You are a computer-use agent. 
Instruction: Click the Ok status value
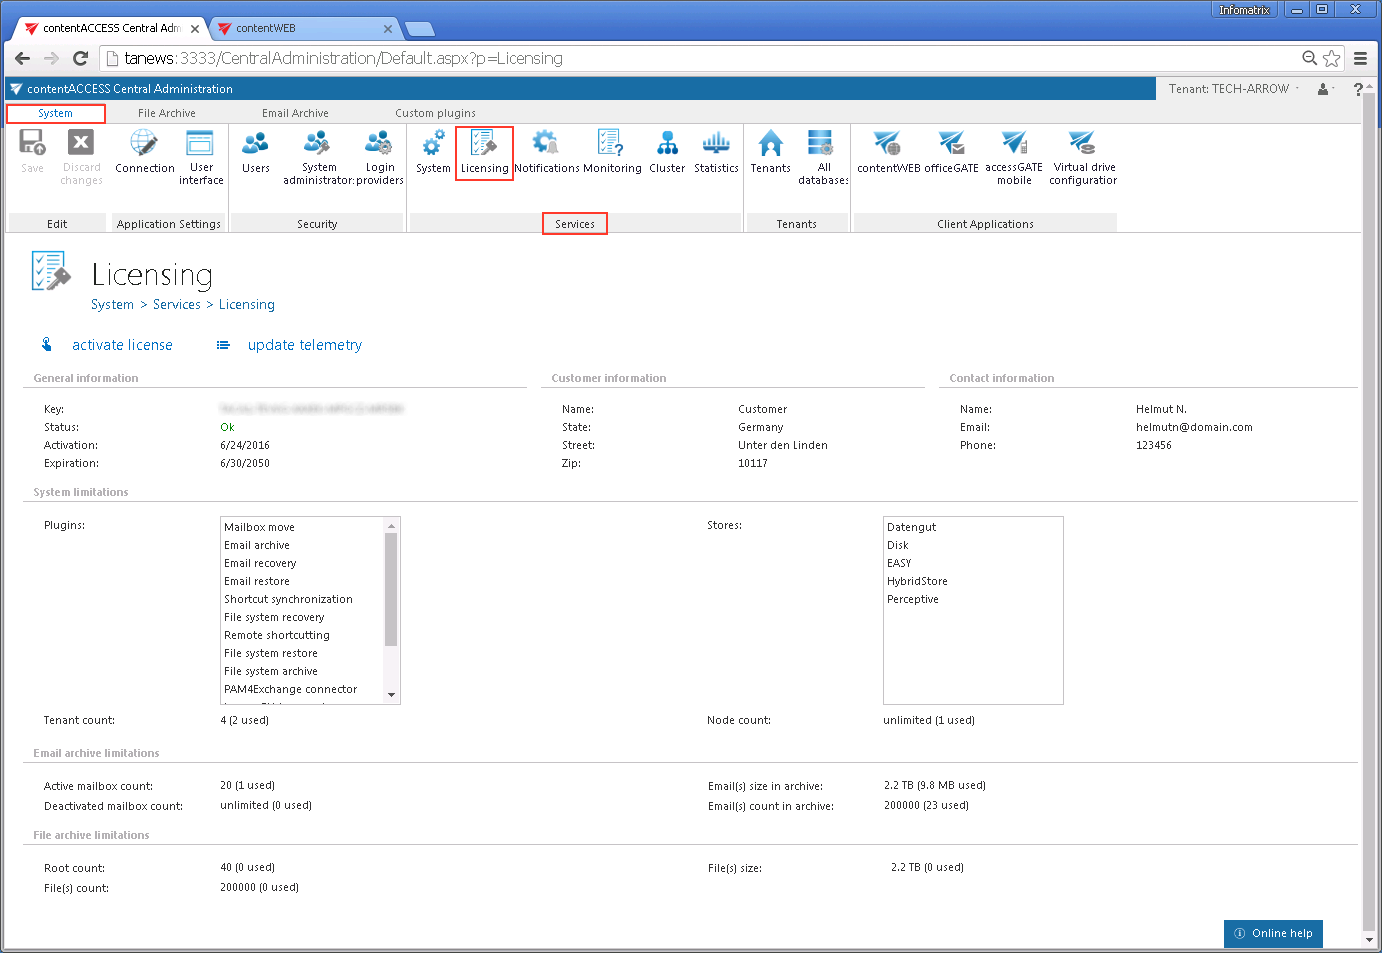227,427
